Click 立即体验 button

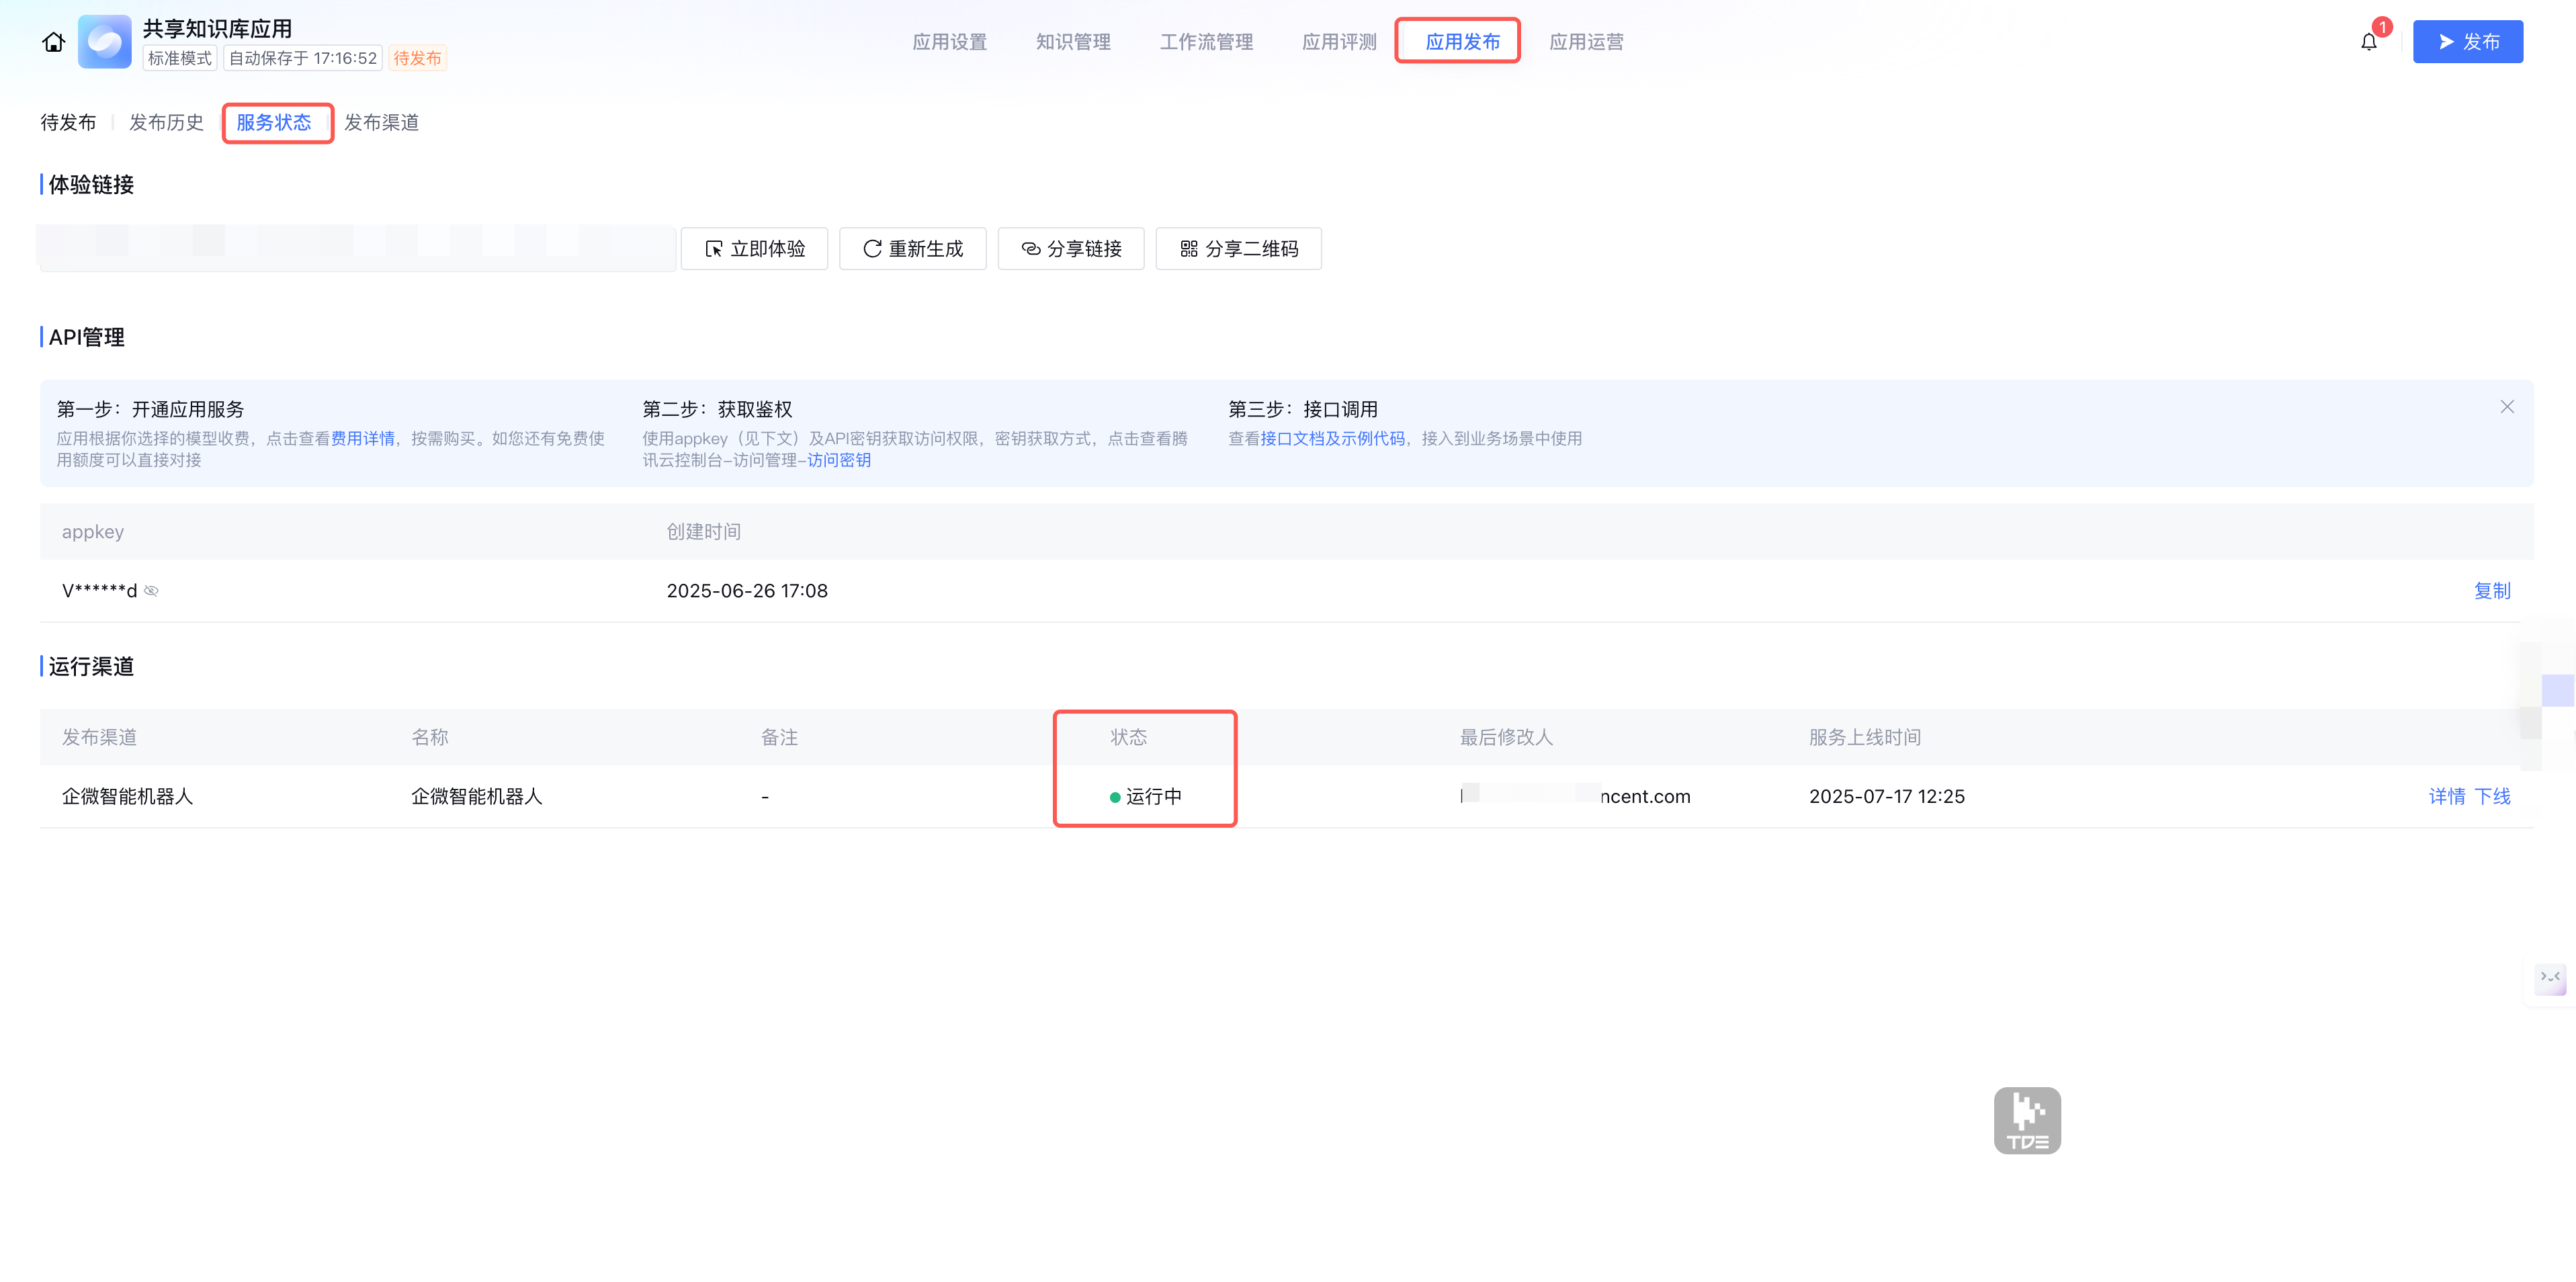coord(754,249)
